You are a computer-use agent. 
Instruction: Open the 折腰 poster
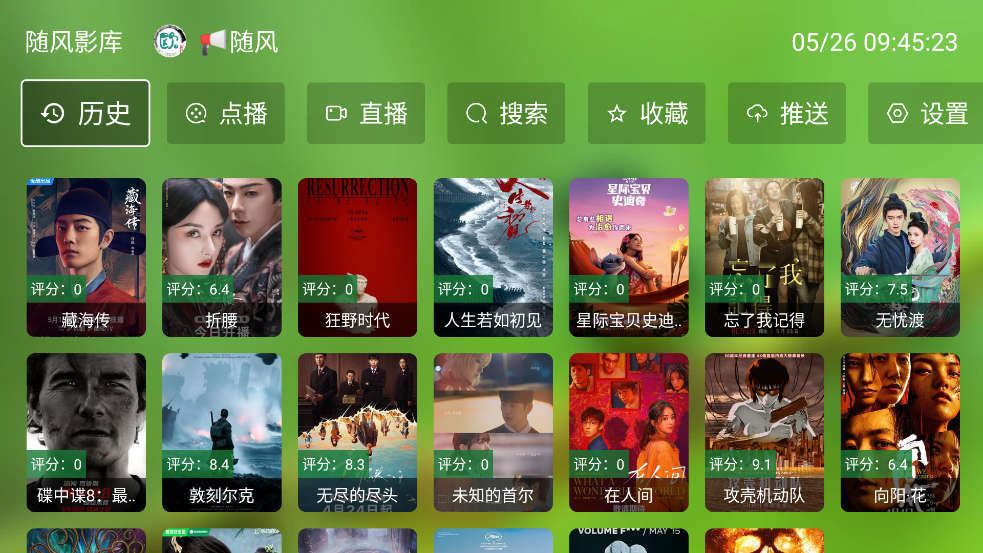coord(222,257)
